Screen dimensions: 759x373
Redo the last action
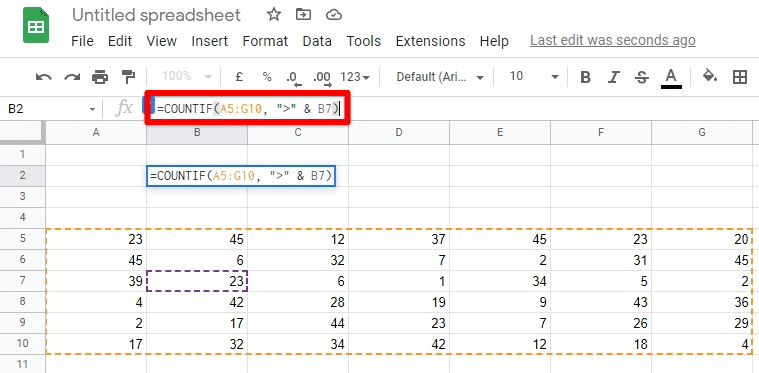(x=72, y=77)
